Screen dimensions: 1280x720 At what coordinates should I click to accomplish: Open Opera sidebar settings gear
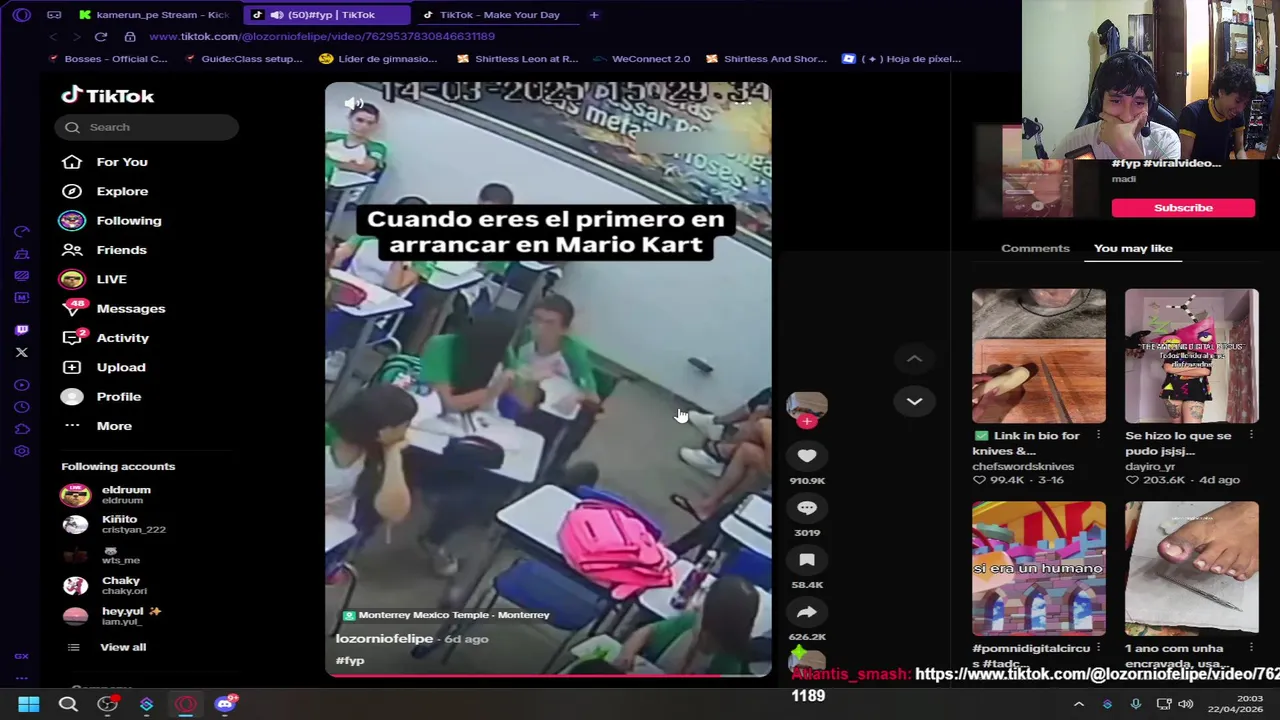click(x=22, y=451)
